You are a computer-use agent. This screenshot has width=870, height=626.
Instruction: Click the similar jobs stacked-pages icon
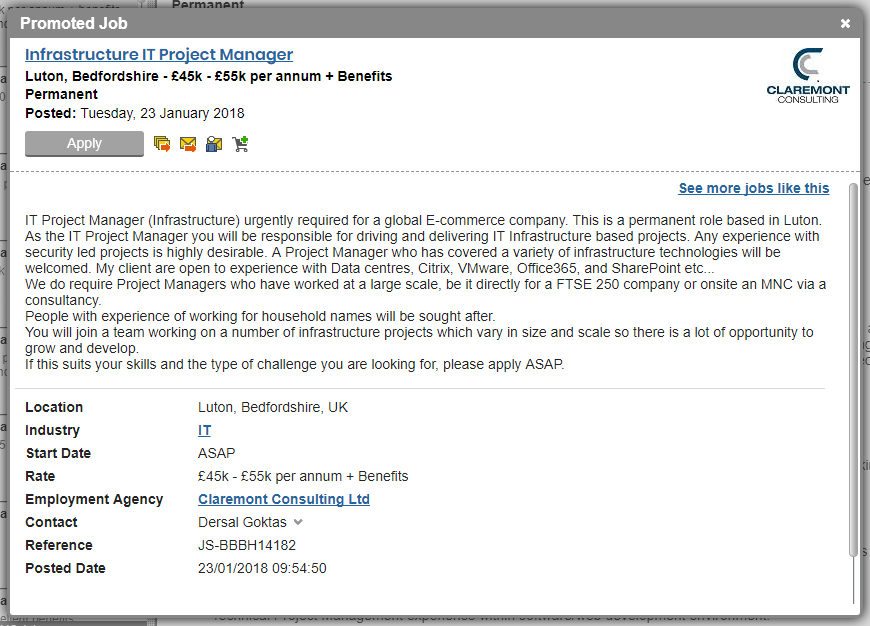[x=162, y=144]
